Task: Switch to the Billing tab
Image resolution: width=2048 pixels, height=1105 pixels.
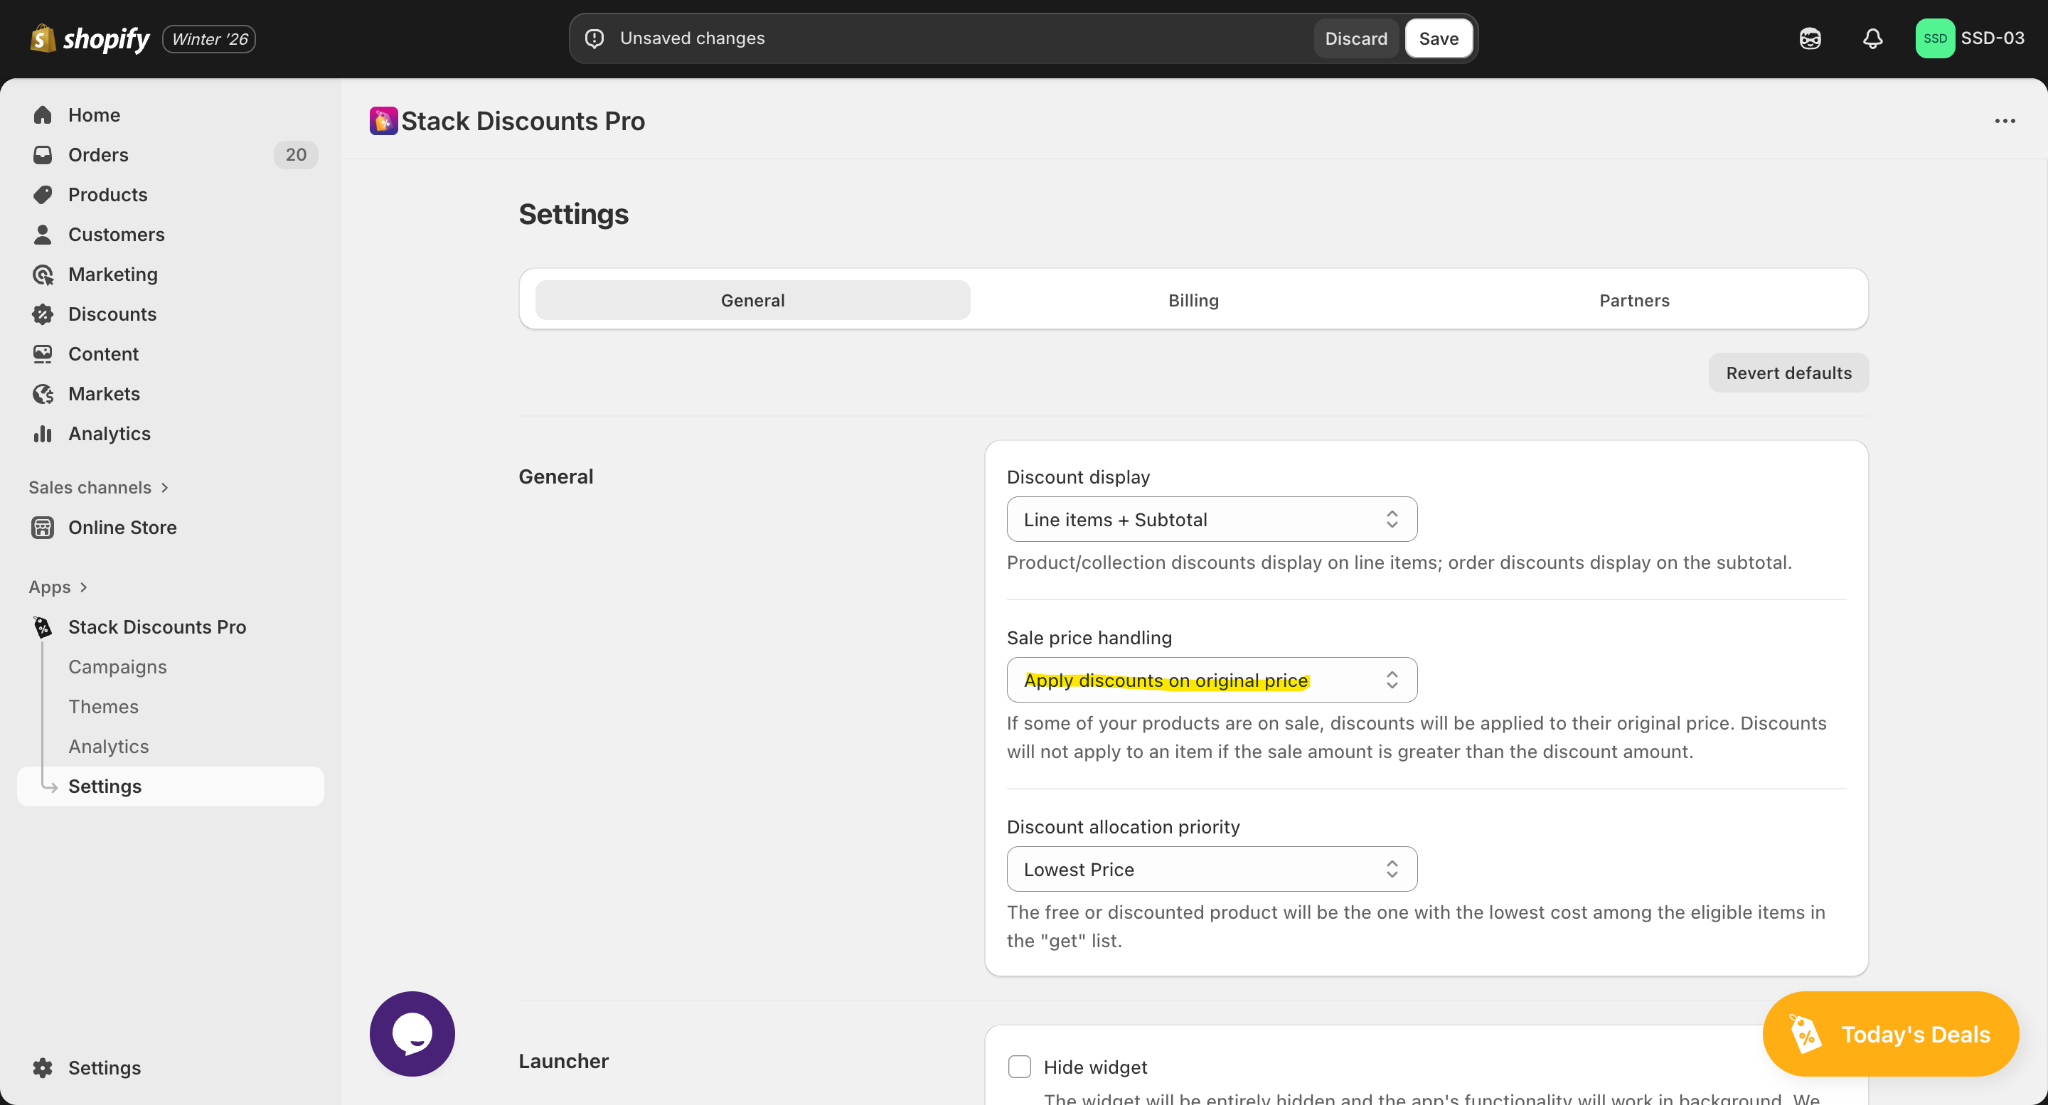Action: click(x=1193, y=300)
